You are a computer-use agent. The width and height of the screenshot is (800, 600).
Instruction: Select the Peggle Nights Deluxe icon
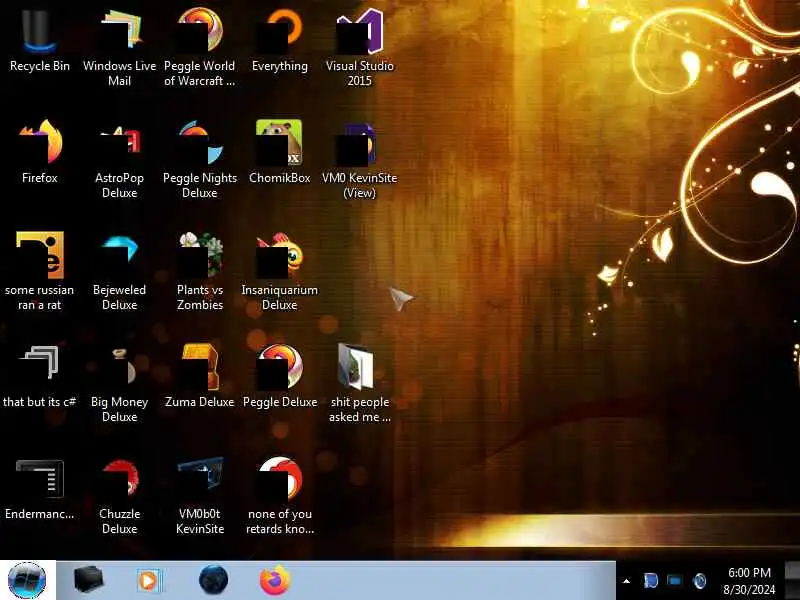[x=199, y=161]
